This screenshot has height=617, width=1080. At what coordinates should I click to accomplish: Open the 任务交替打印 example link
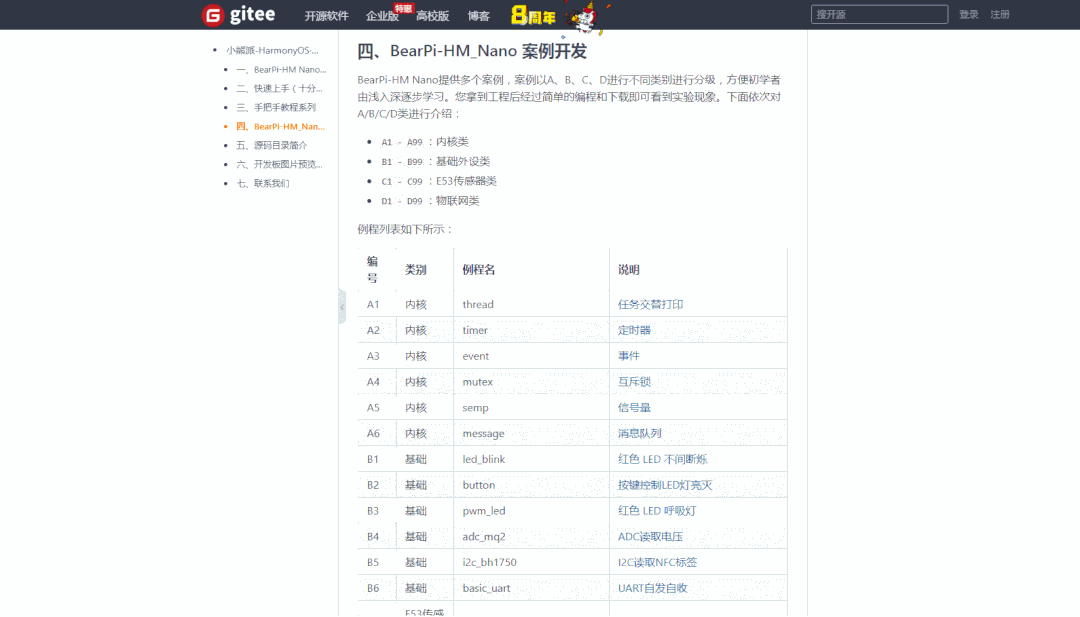click(x=650, y=304)
